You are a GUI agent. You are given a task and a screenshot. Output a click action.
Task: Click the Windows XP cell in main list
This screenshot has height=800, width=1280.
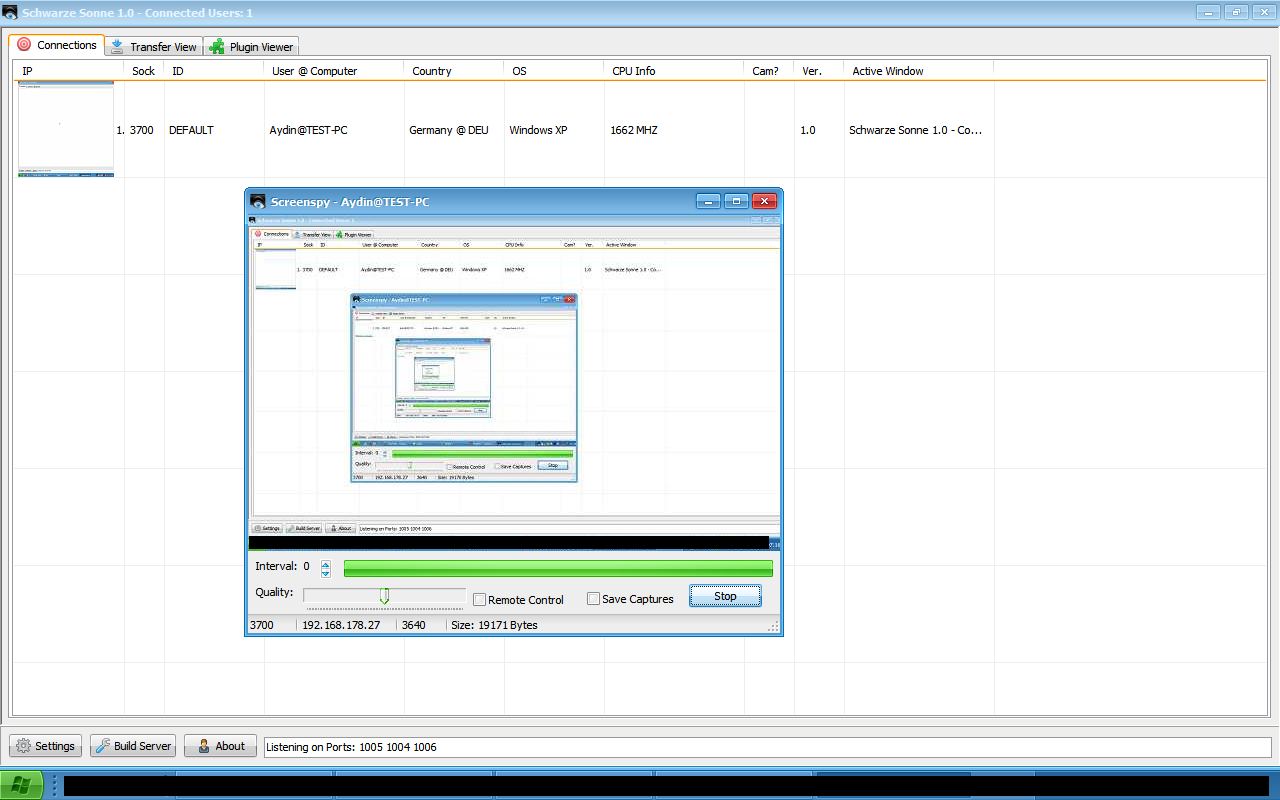[538, 130]
